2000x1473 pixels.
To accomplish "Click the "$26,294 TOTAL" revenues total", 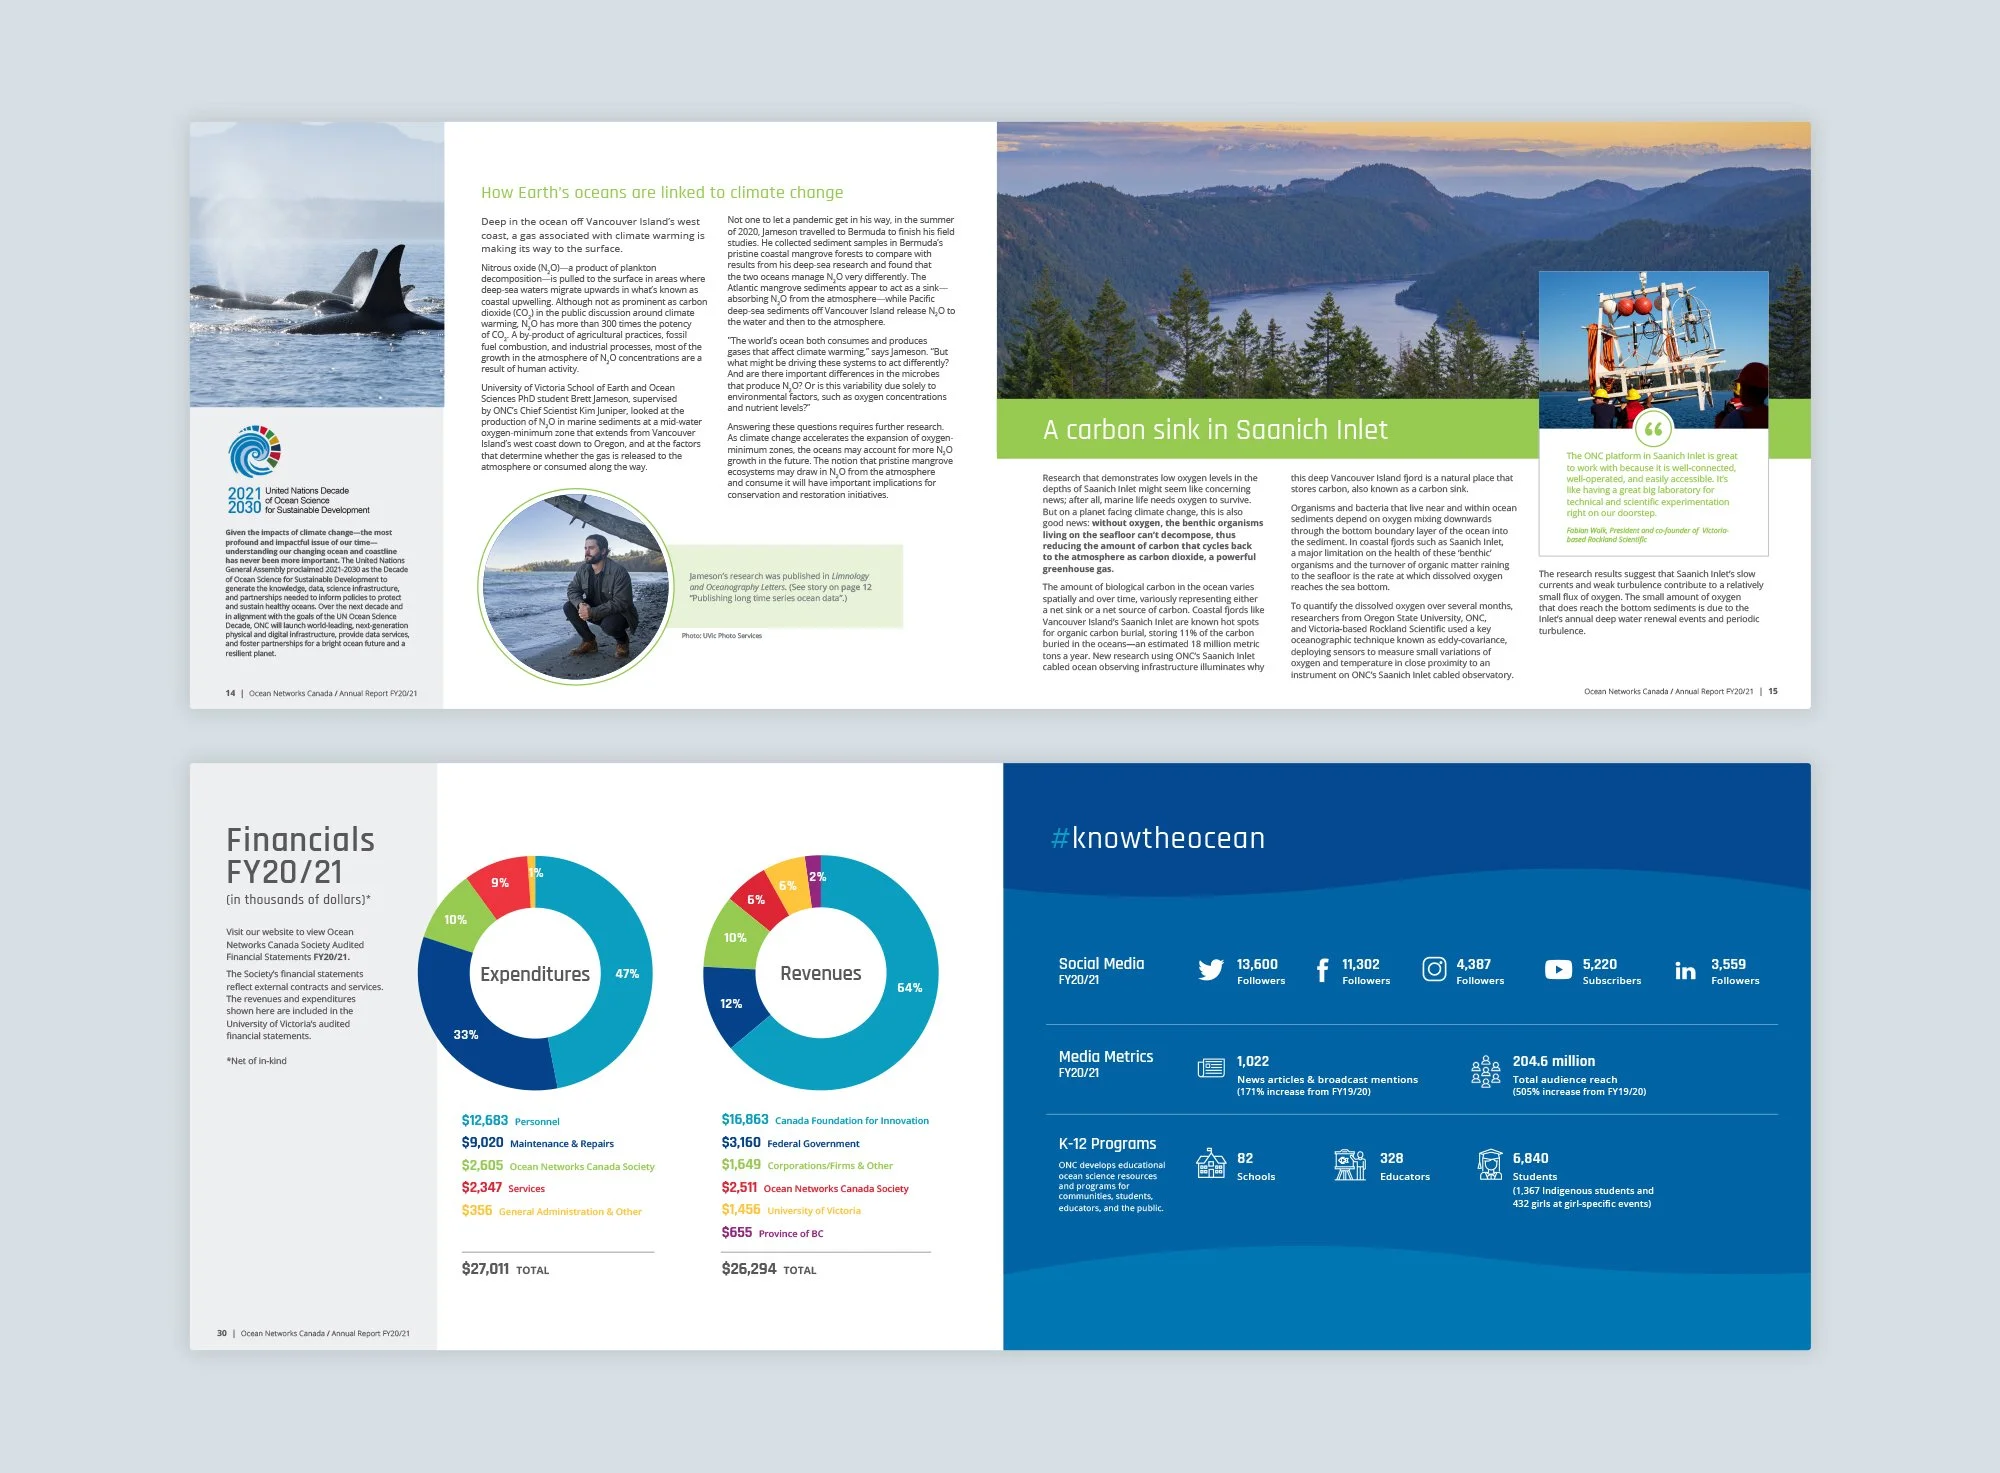I will point(769,1269).
